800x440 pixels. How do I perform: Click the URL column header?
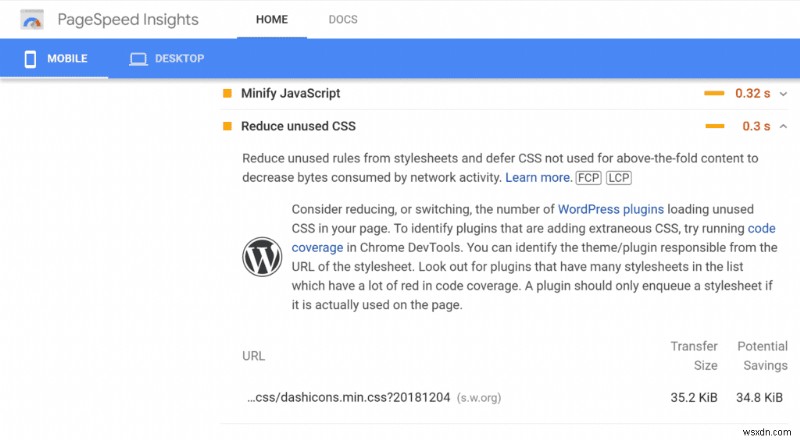[254, 356]
